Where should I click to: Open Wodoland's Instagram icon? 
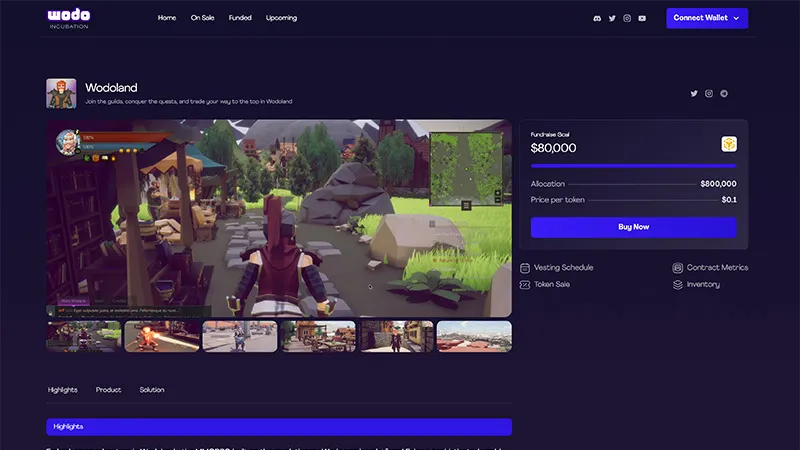click(709, 93)
